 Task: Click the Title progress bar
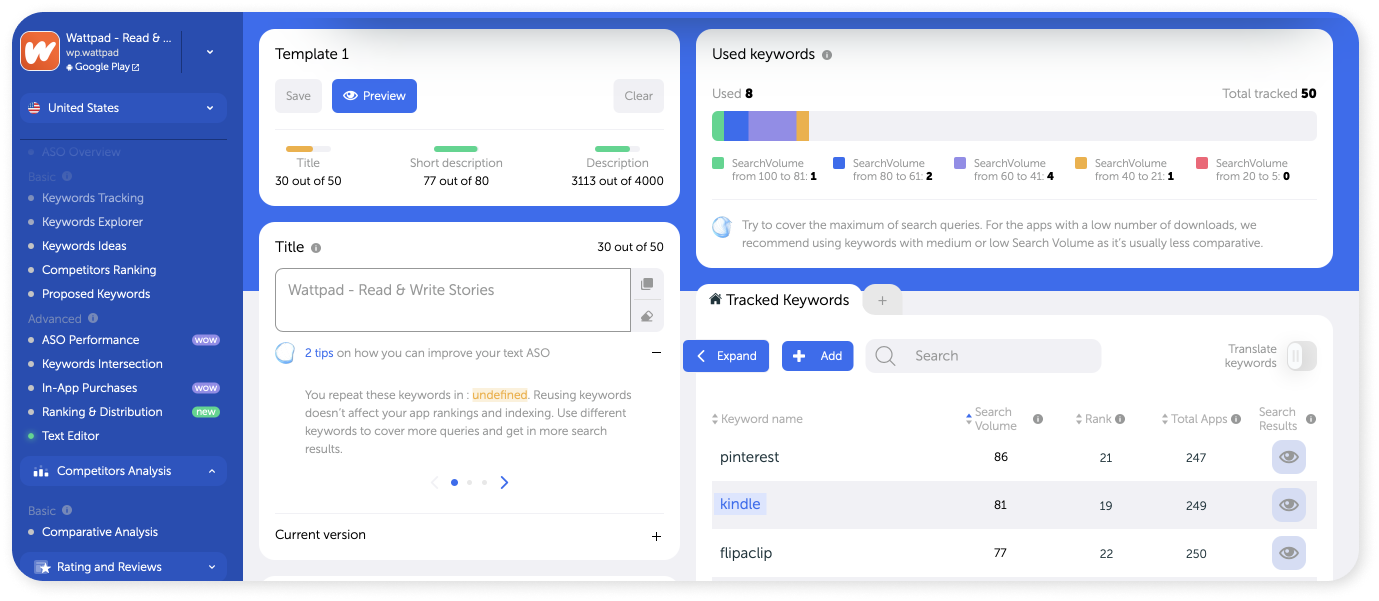tap(308, 149)
